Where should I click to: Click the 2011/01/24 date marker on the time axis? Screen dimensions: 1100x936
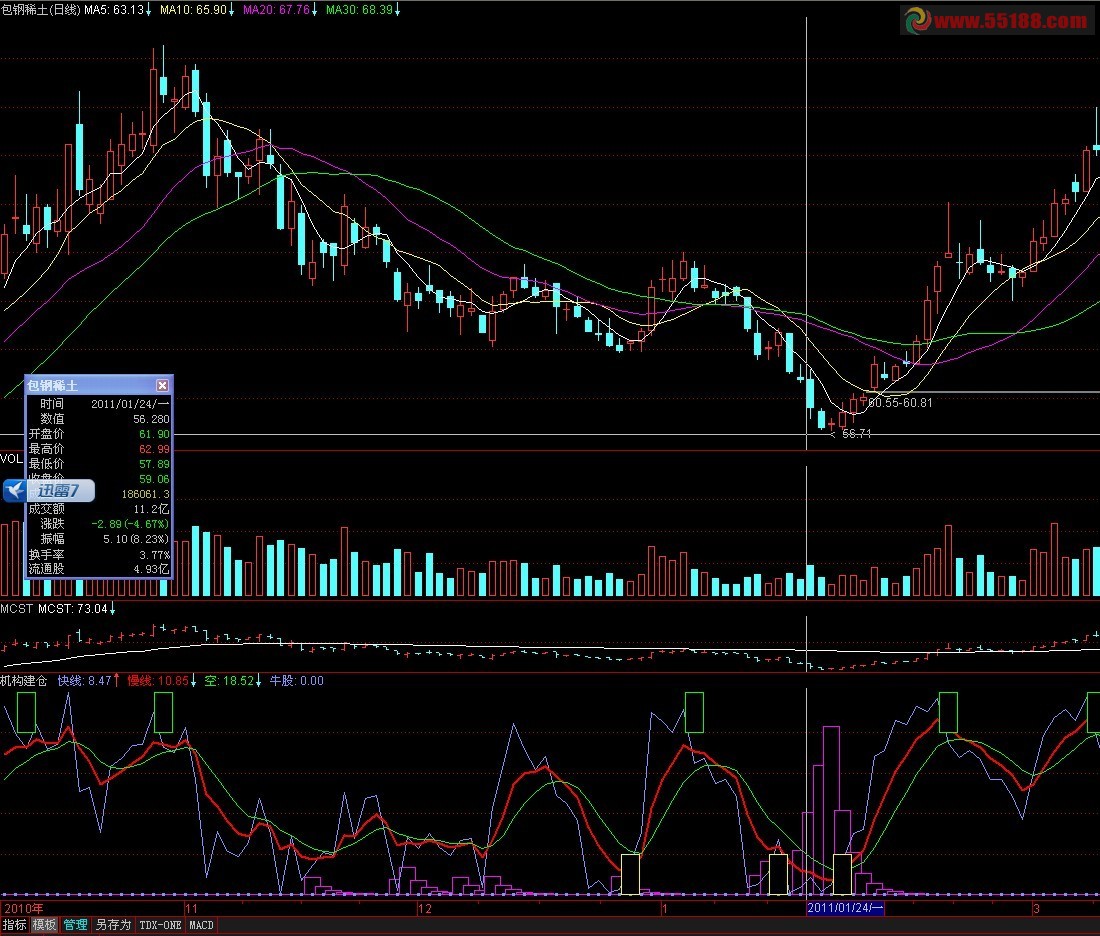tap(845, 908)
